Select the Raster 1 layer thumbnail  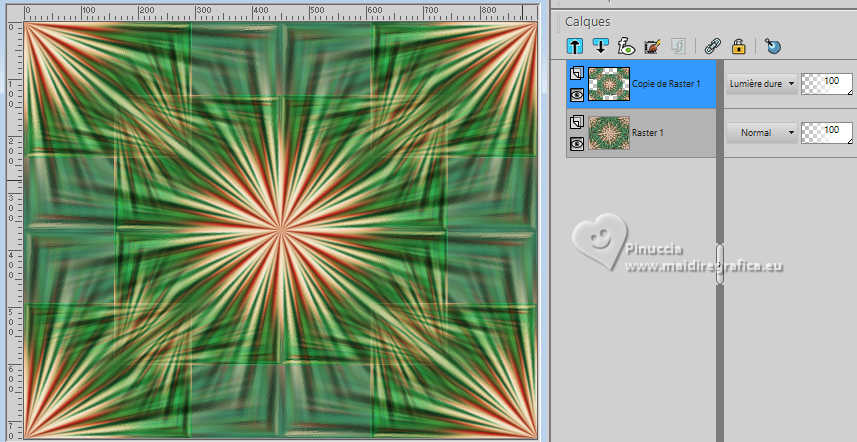coord(609,133)
